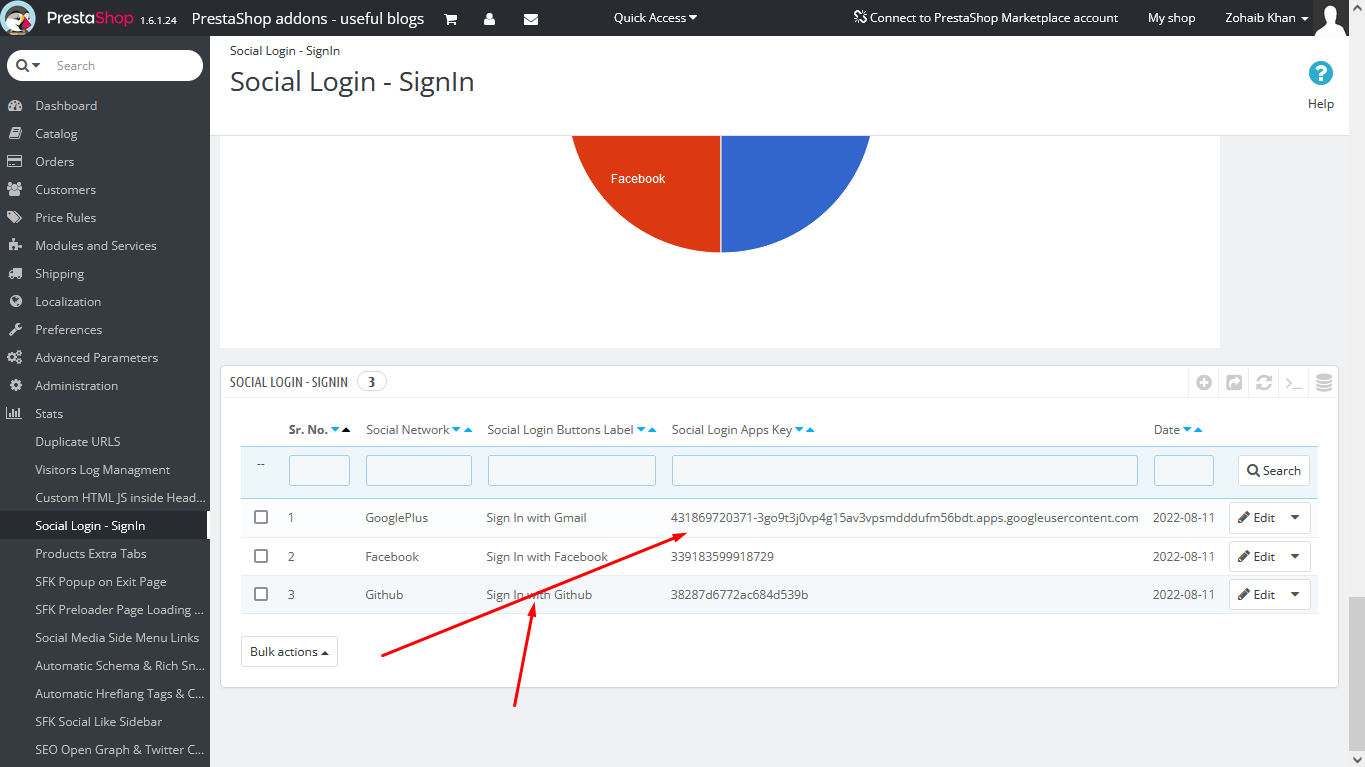Sort Date column descending
Screen dimensions: 1365x767
coord(1187,430)
